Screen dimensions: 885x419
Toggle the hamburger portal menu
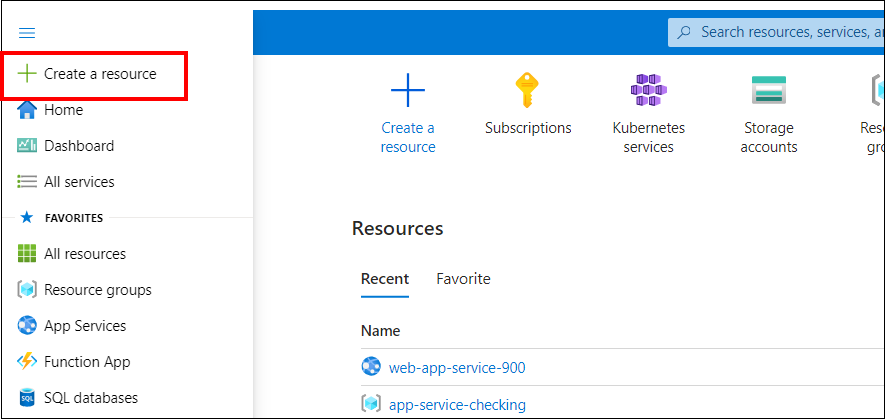tap(27, 33)
